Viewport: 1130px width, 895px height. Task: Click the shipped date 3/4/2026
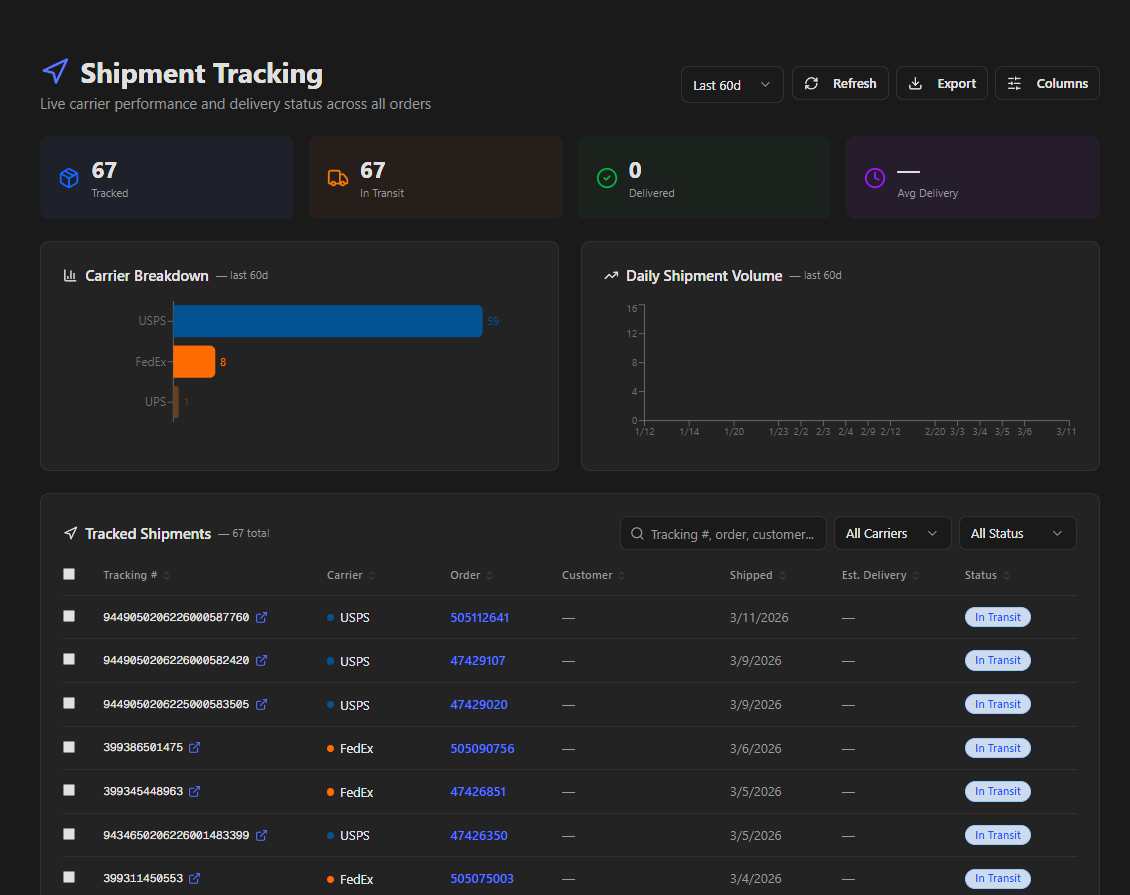click(x=755, y=879)
